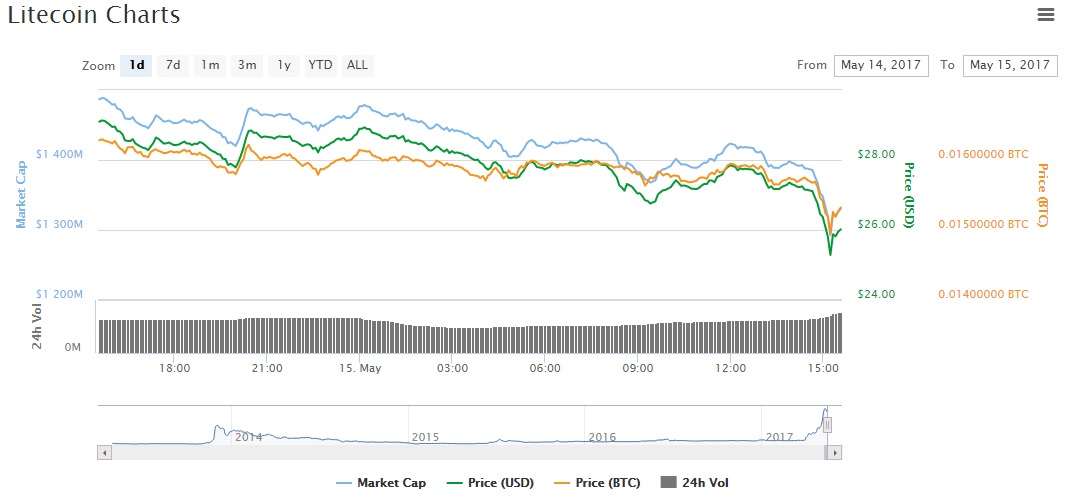Click the Market Cap axis title
1069x501 pixels.
[21, 194]
